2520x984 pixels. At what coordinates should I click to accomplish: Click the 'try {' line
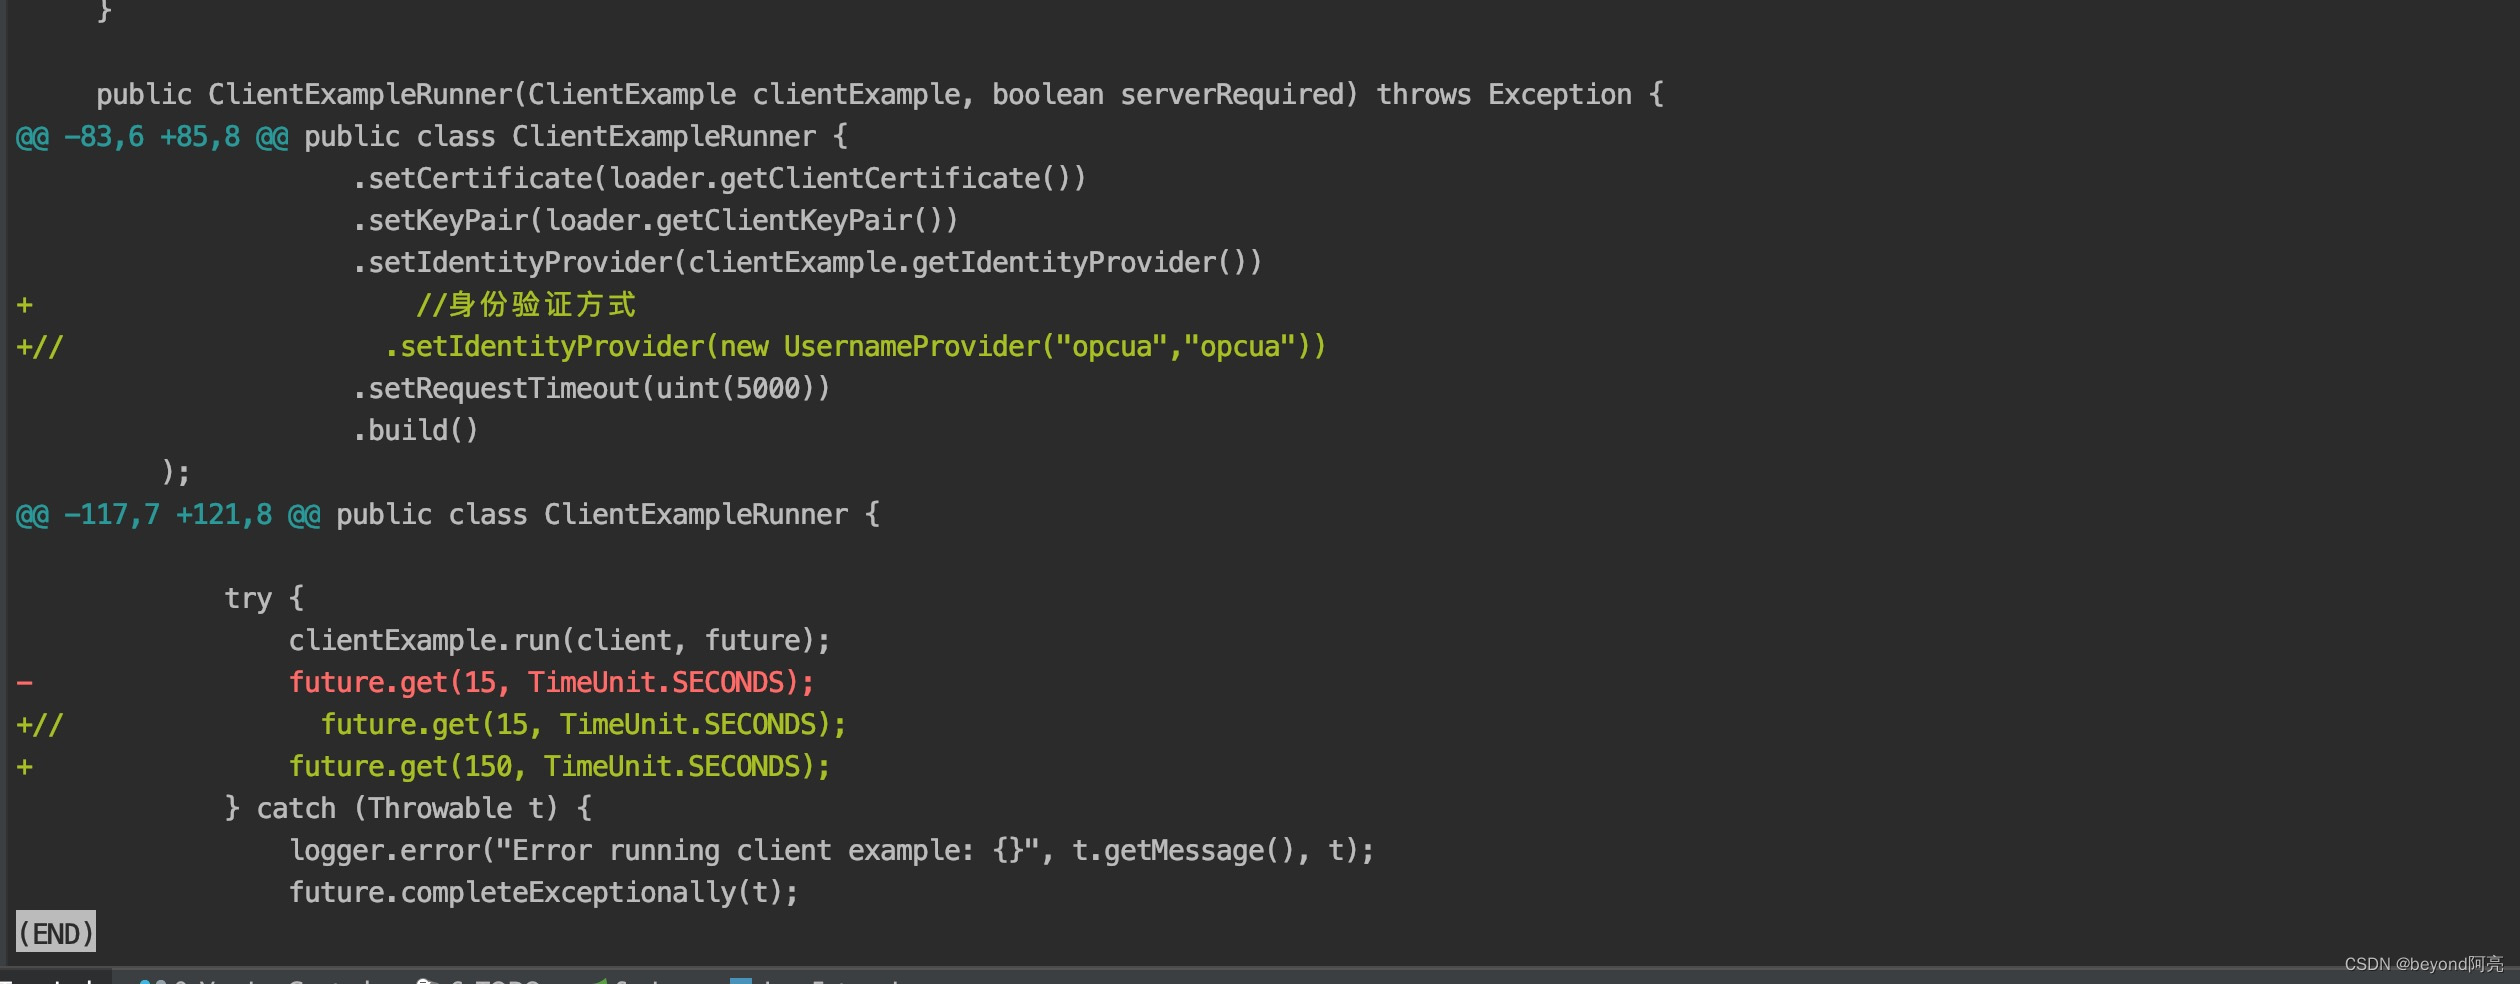point(264,599)
